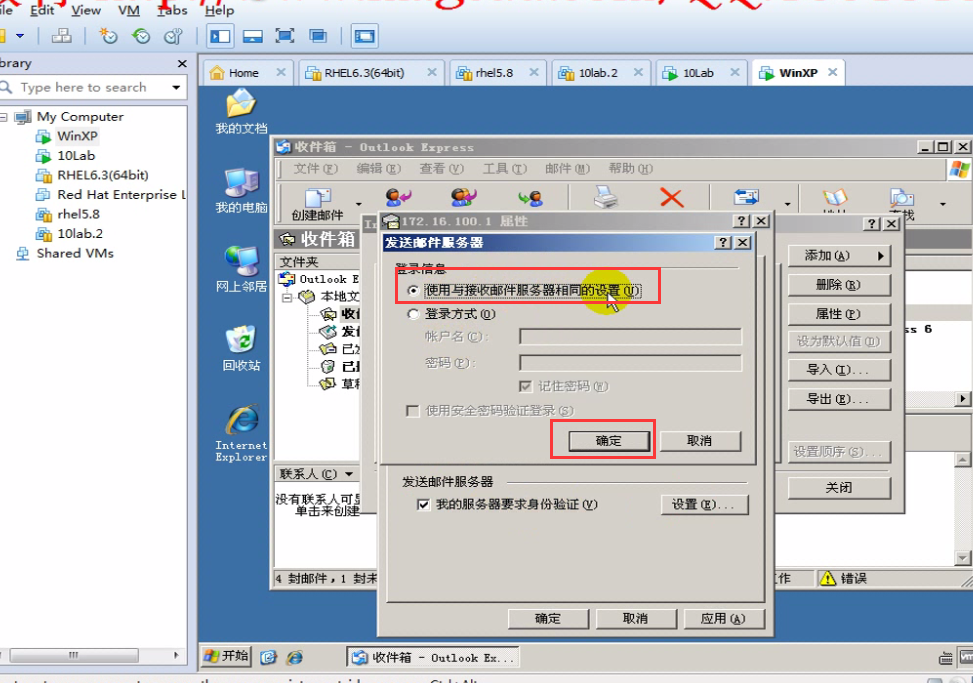Open the VM menu in VMware
This screenshot has height=683, width=973.
pos(128,11)
